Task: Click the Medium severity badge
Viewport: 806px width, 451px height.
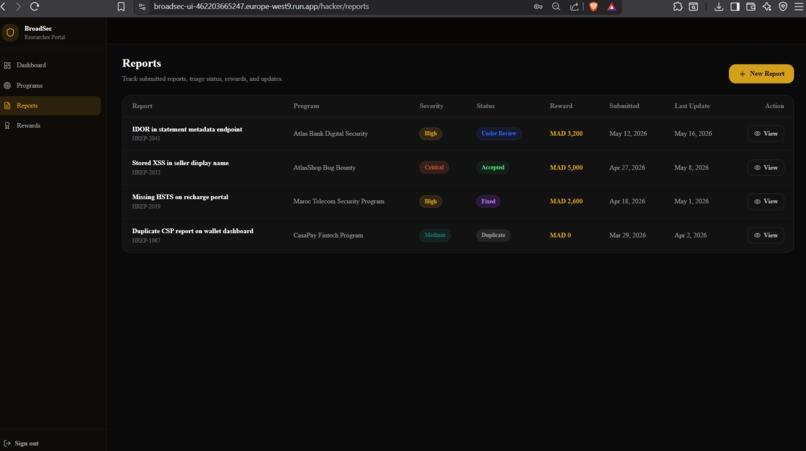Action: (x=435, y=236)
